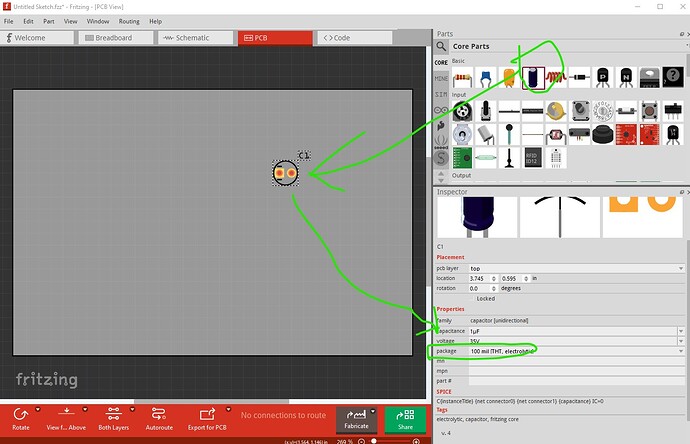
Task: Open the SIM parts bin
Action: 441,94
